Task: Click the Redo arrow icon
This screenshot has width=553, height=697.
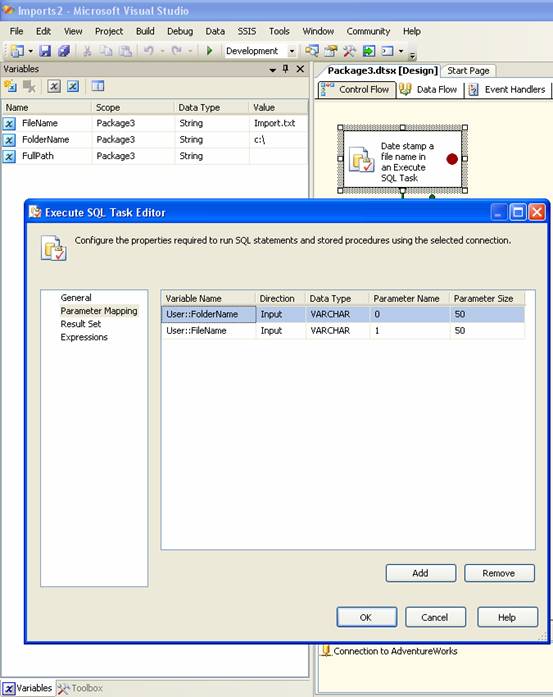Action: point(176,51)
